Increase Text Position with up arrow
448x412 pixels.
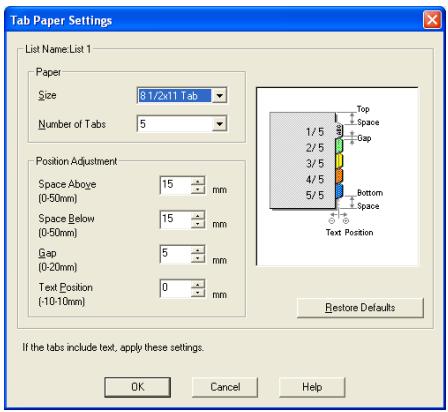coord(198,284)
